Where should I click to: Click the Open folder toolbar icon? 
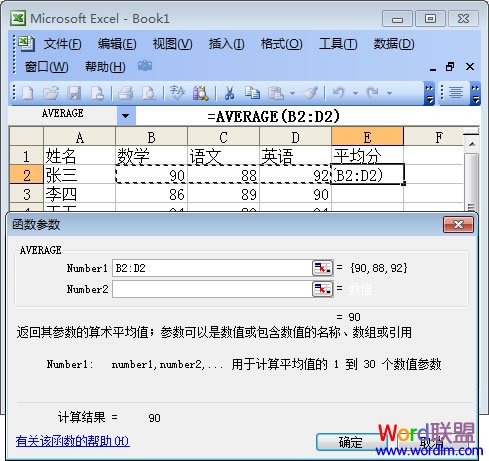click(51, 93)
